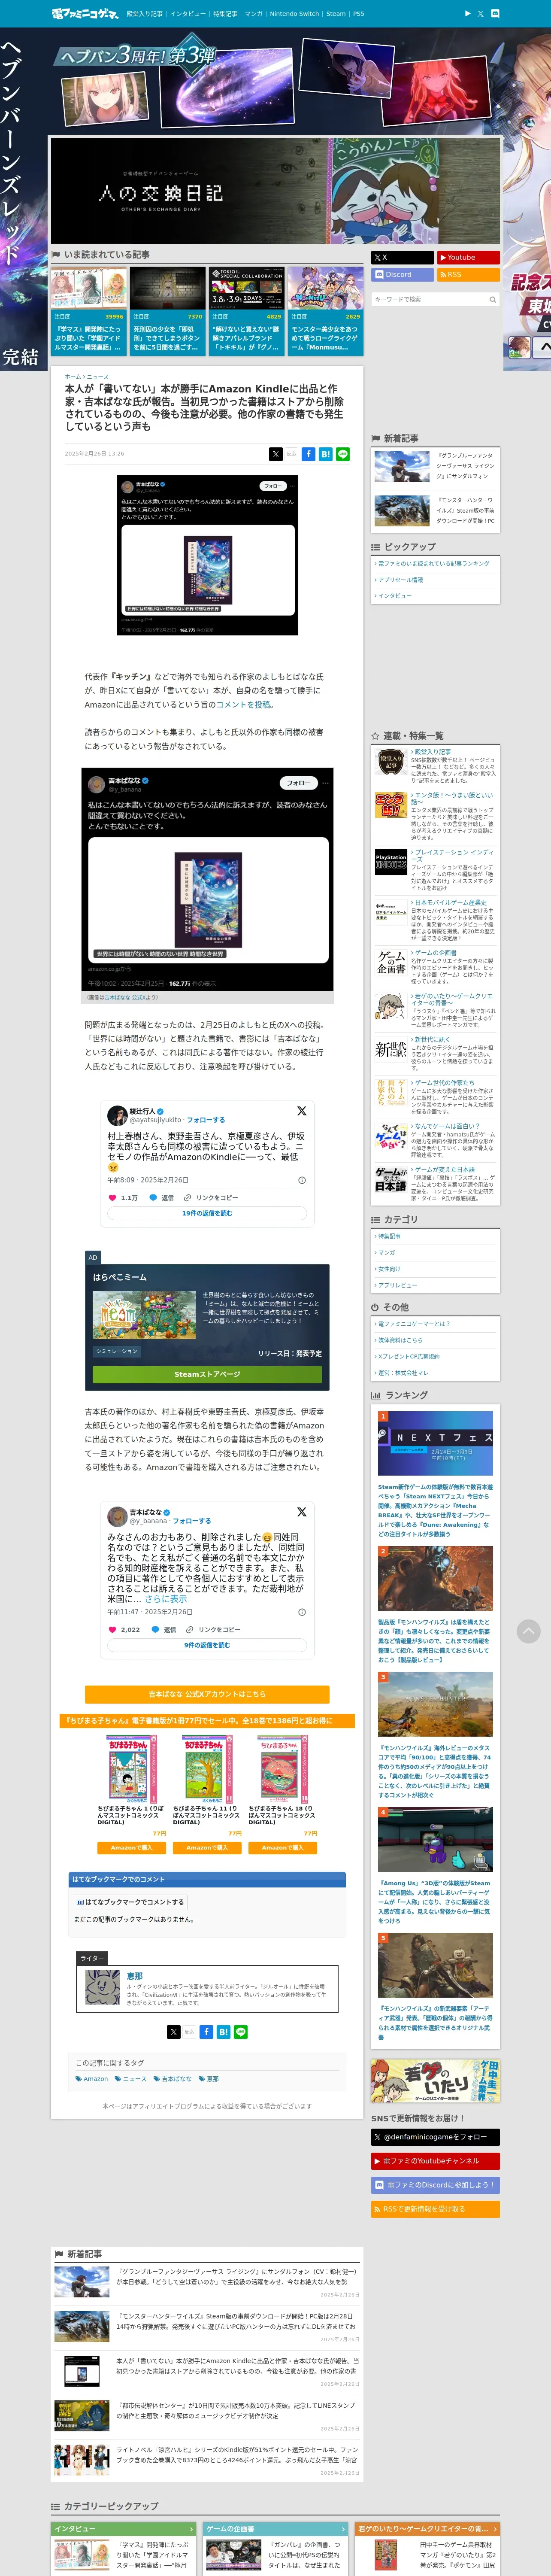The width and height of the screenshot is (551, 2576).
Task: Click reply bubble on 綾辻行人 tweet
Action: tap(154, 1197)
